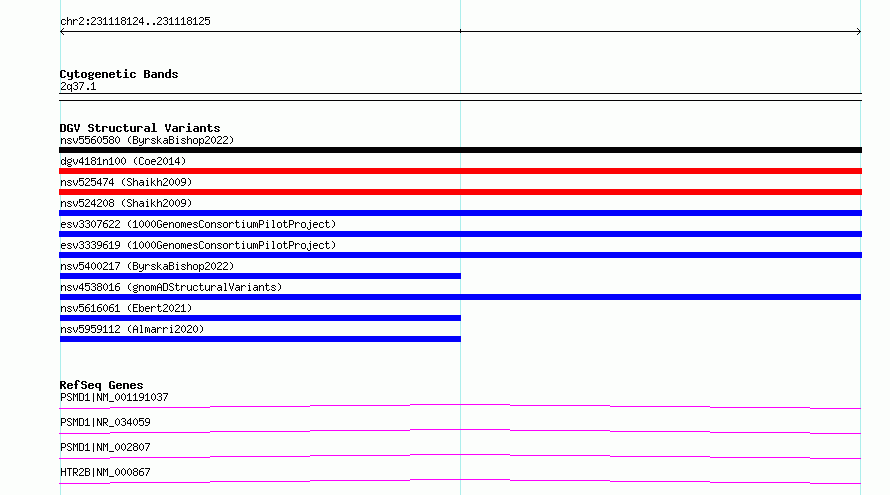Select PSMD1|NM_002807 transcript label

click(x=105, y=447)
